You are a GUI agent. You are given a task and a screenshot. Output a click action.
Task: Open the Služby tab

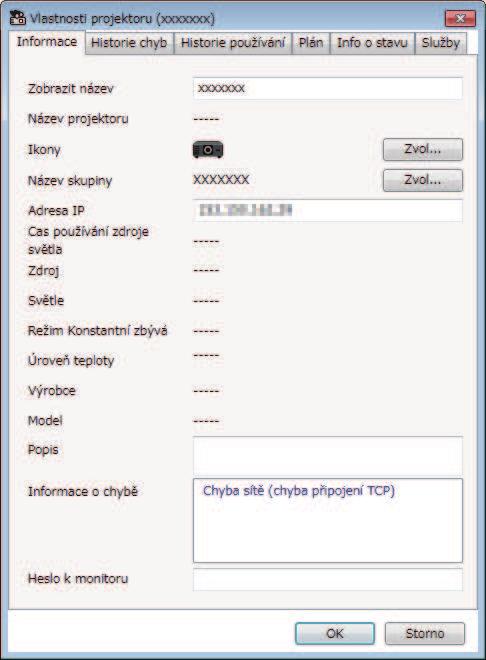[441, 43]
